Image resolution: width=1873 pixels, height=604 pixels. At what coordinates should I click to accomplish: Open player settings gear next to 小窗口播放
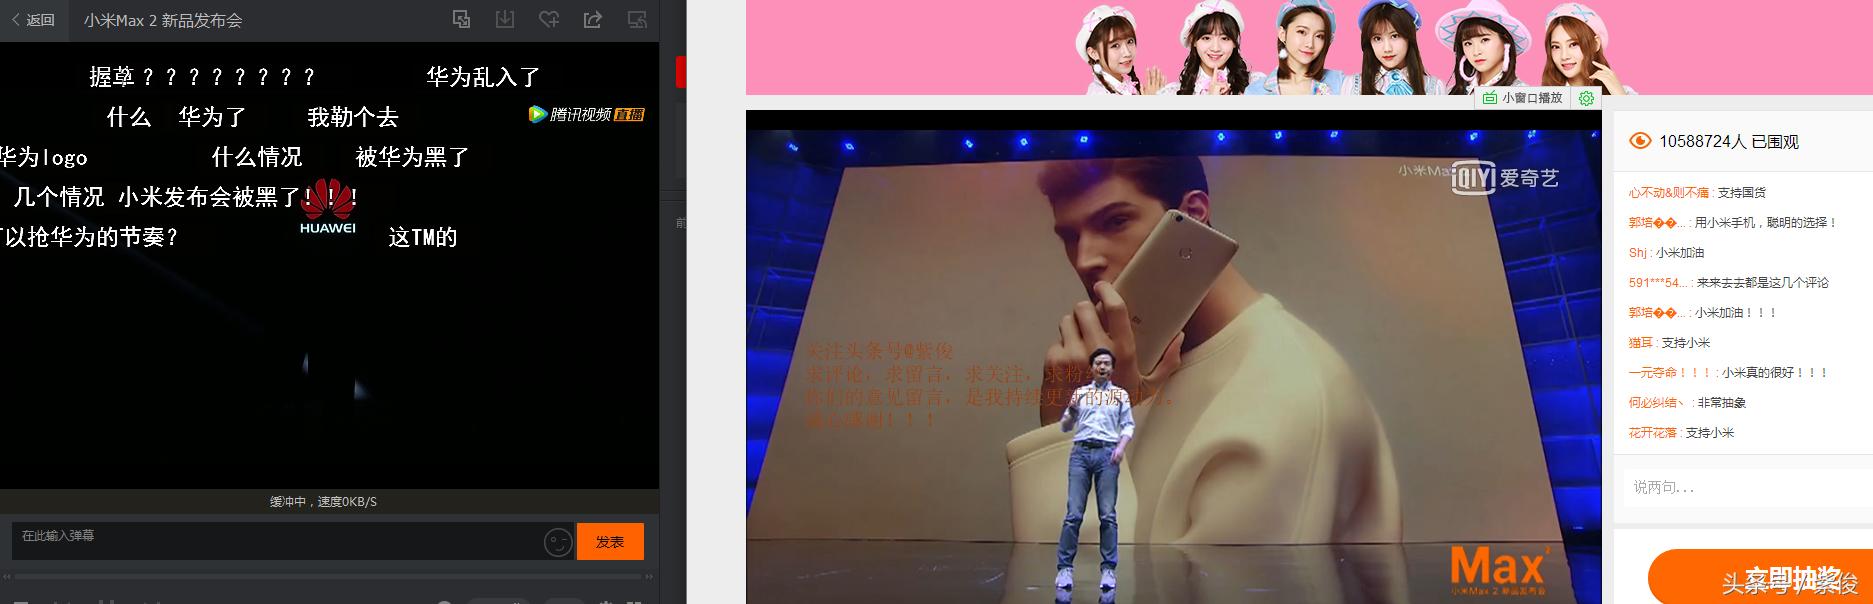[1586, 98]
